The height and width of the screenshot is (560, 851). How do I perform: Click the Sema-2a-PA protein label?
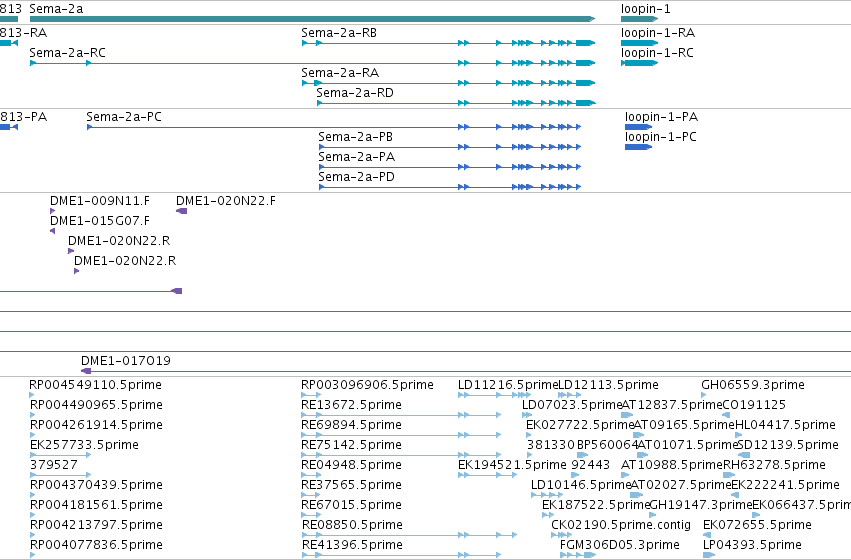(x=357, y=157)
